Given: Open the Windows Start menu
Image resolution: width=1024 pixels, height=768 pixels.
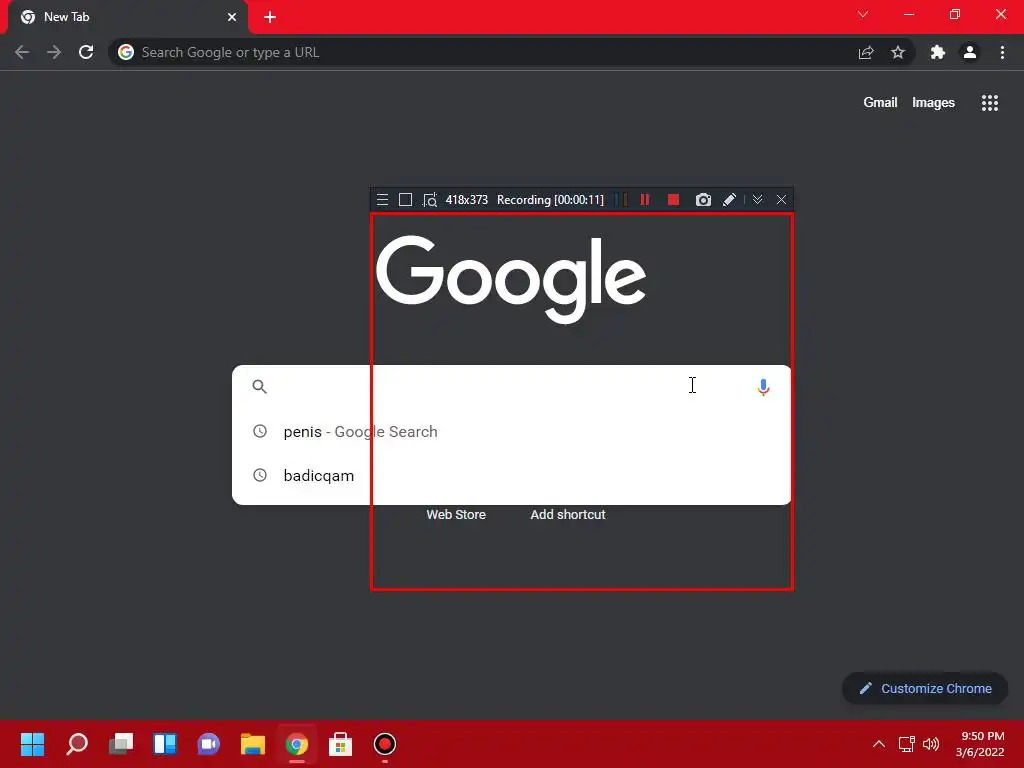Looking at the screenshot, I should pyautogui.click(x=32, y=744).
